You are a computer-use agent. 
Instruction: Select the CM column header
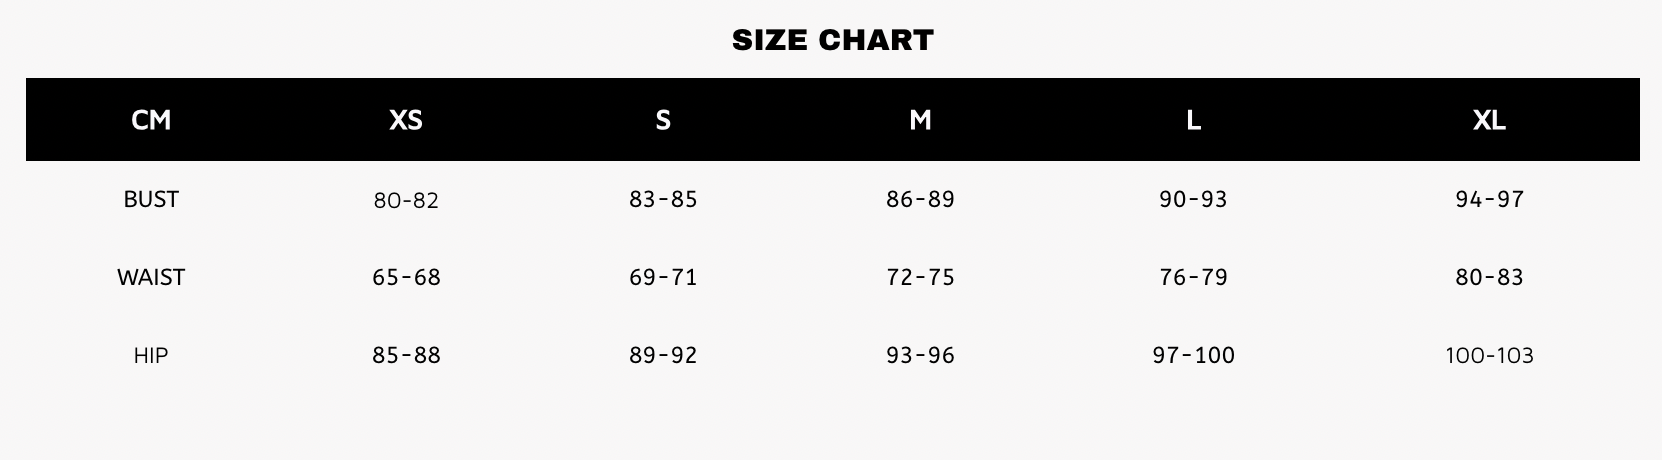click(x=151, y=120)
